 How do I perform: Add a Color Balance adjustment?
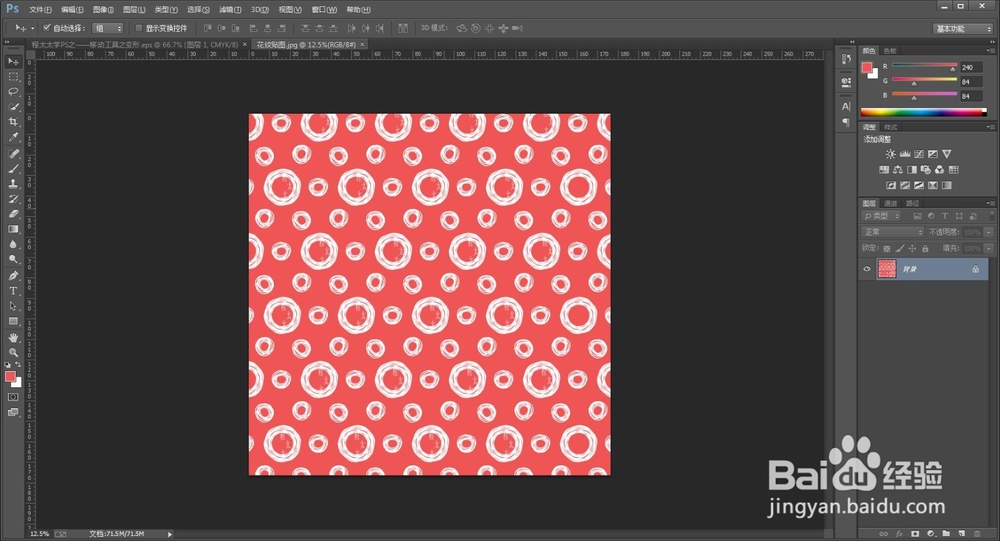897,170
